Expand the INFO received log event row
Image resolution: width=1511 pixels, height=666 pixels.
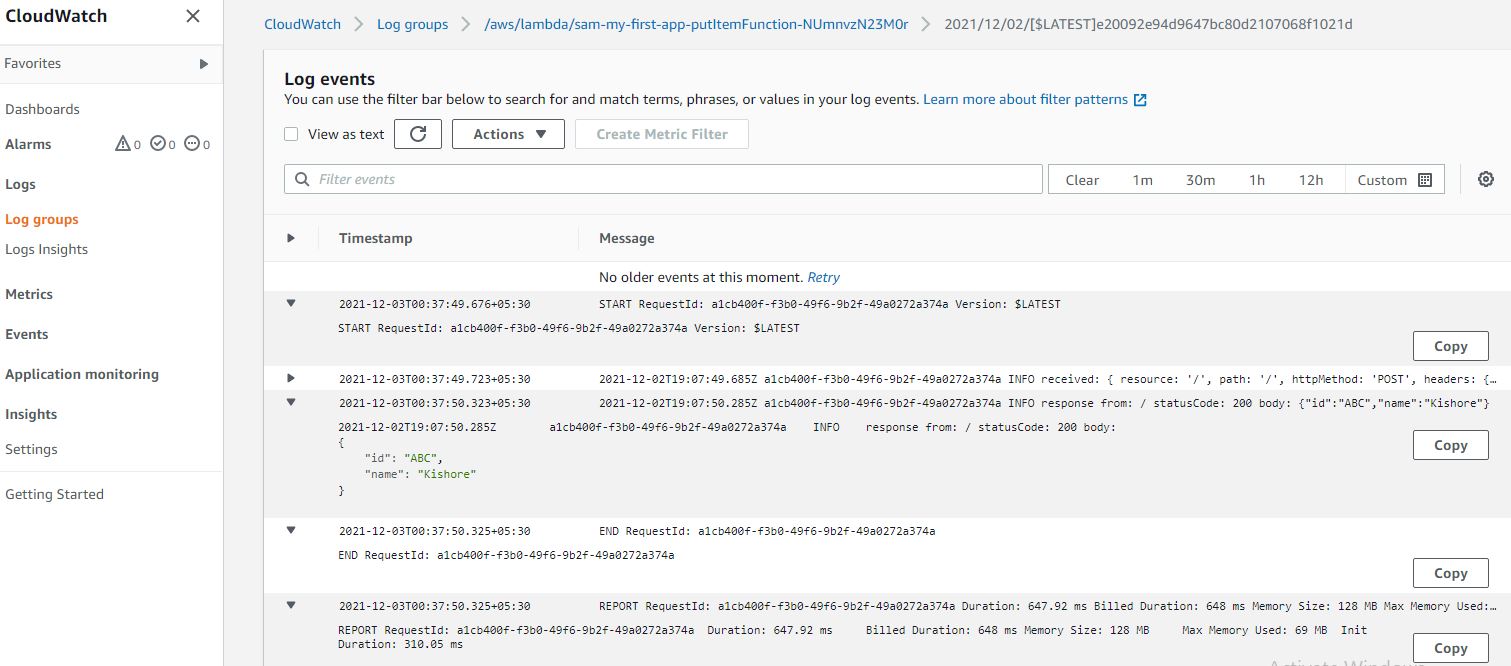291,378
